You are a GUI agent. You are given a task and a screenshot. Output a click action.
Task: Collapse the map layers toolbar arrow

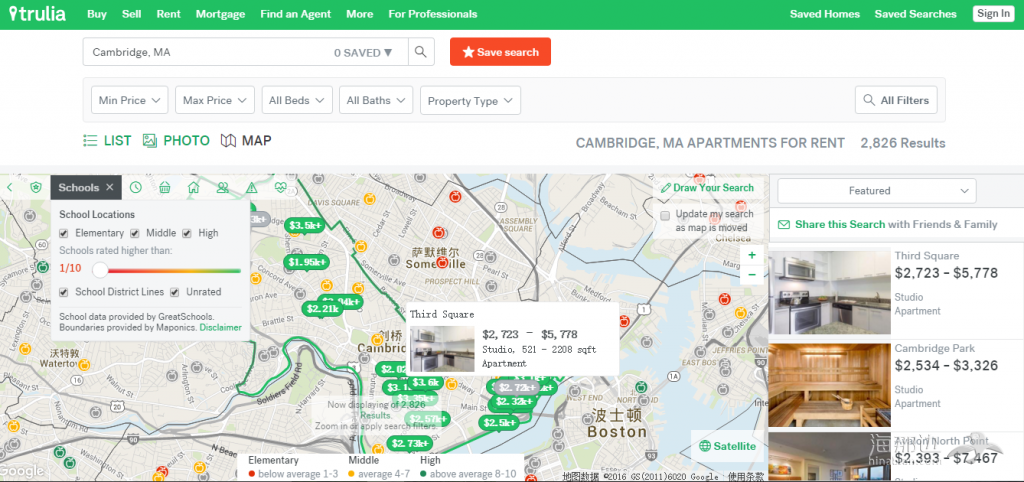click(10, 187)
